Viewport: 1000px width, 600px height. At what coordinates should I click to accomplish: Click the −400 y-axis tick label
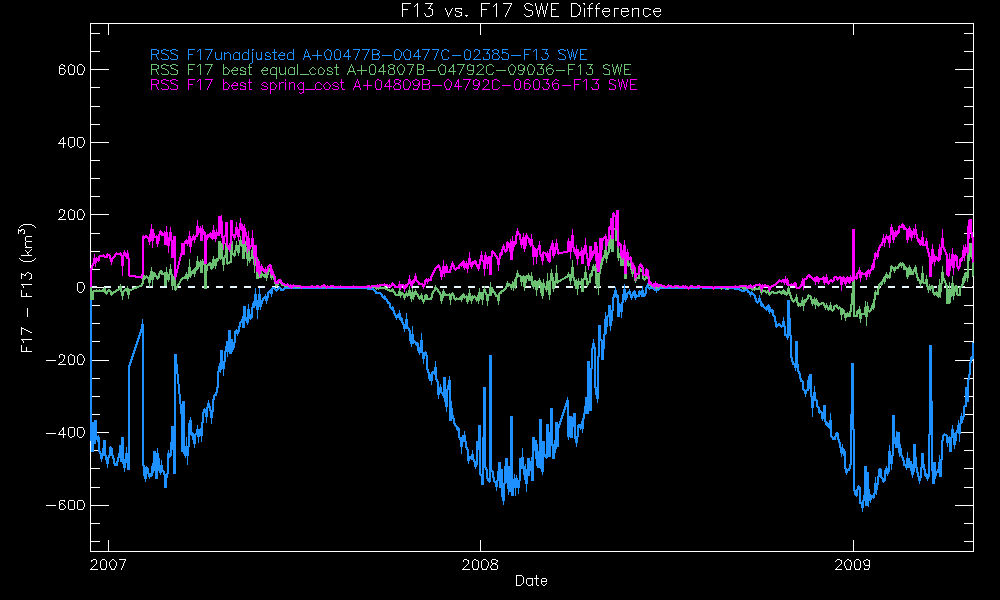click(x=62, y=433)
